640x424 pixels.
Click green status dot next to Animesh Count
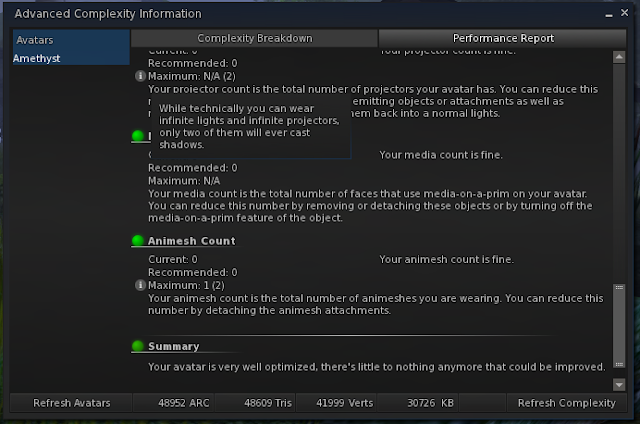pyautogui.click(x=138, y=241)
